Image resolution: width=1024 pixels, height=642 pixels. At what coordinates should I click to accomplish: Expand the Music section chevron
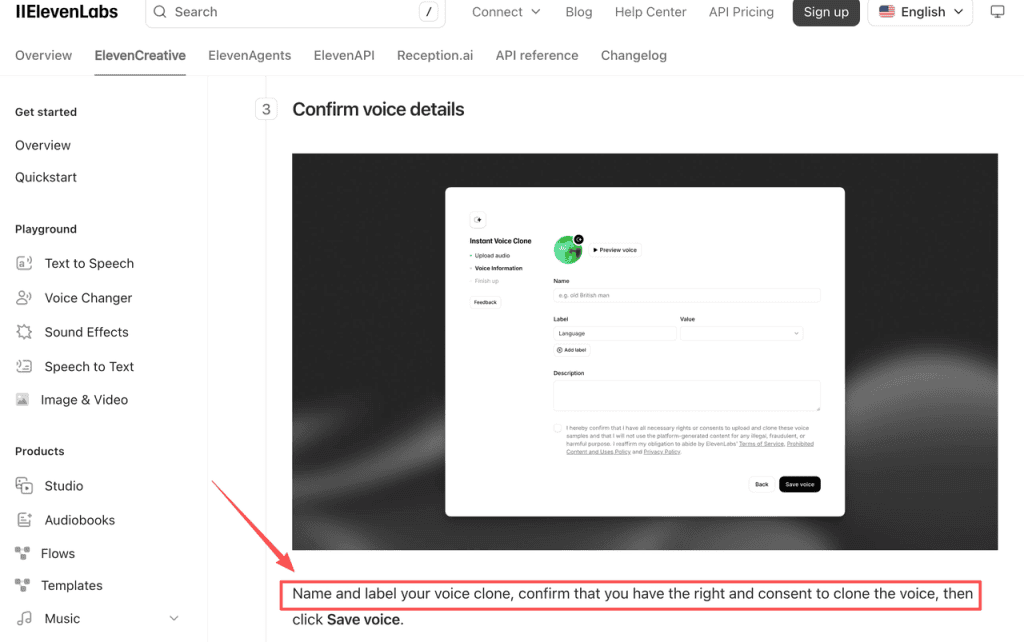coord(174,618)
